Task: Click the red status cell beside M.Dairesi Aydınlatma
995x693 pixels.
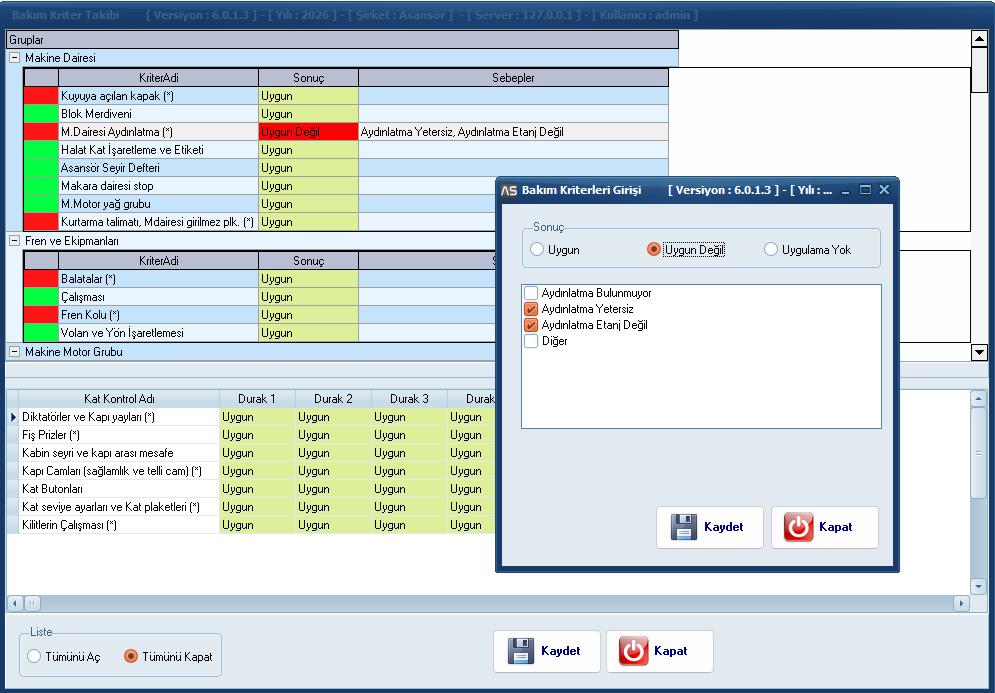Action: click(x=41, y=132)
